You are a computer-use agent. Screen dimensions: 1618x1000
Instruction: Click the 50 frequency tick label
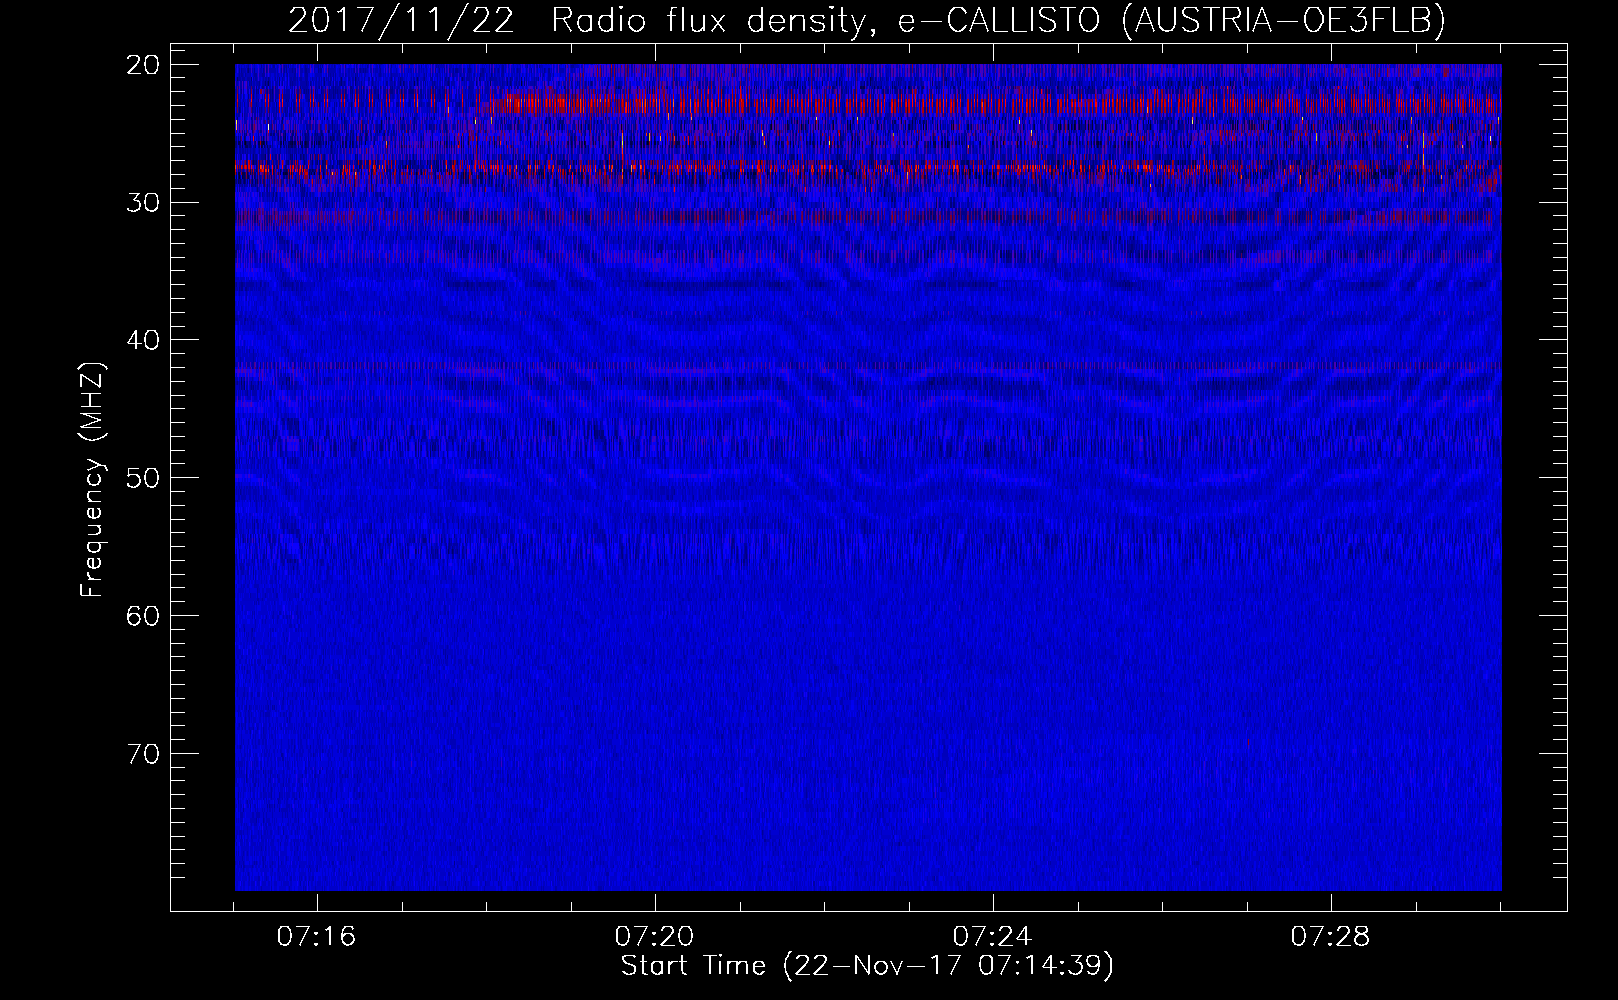(x=143, y=477)
